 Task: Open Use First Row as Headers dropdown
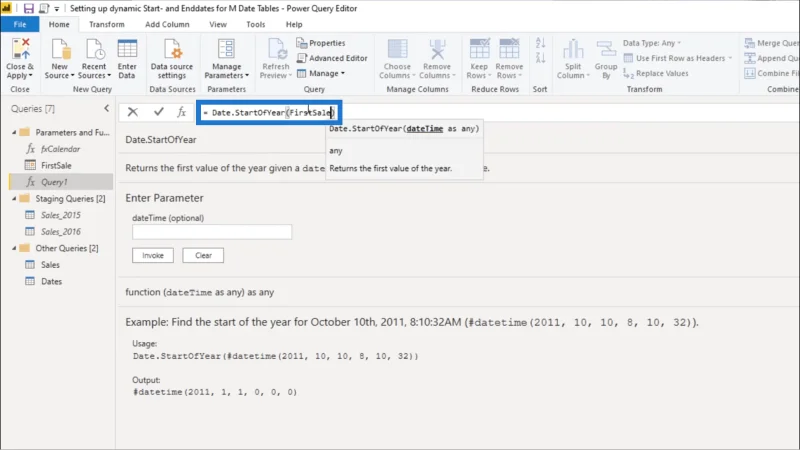tap(678, 58)
